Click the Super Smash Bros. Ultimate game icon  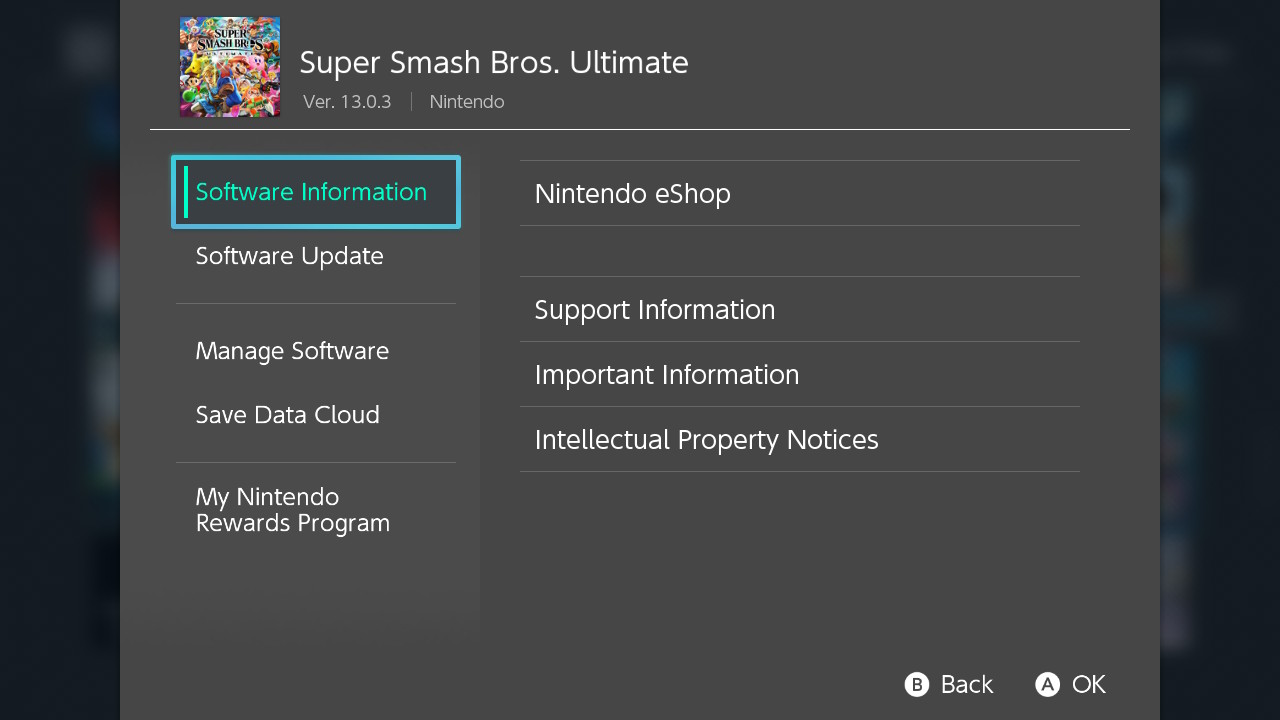[230, 67]
